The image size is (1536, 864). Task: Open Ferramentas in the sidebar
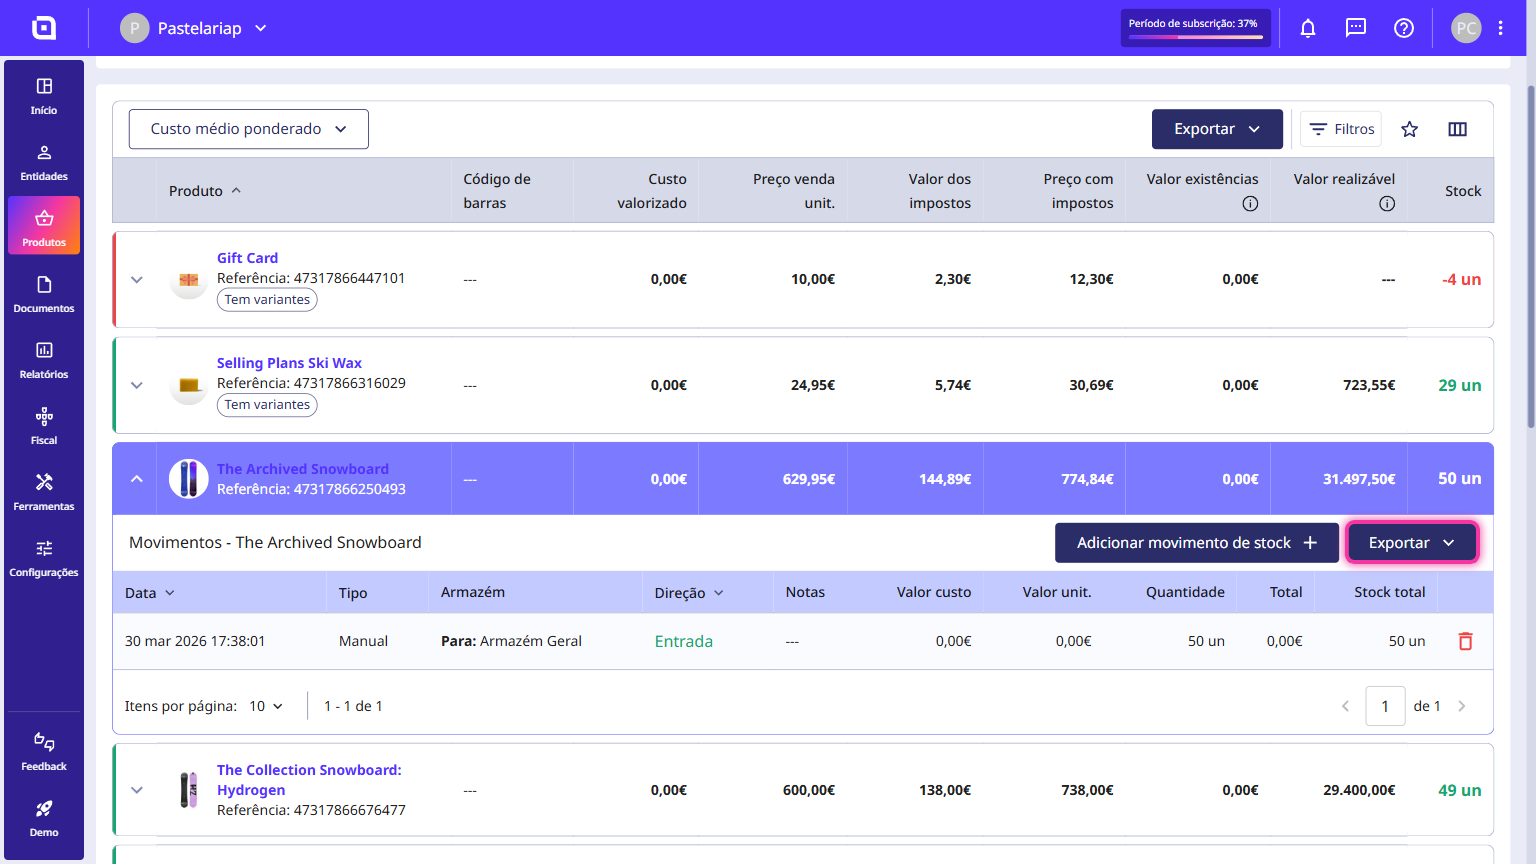coord(44,493)
